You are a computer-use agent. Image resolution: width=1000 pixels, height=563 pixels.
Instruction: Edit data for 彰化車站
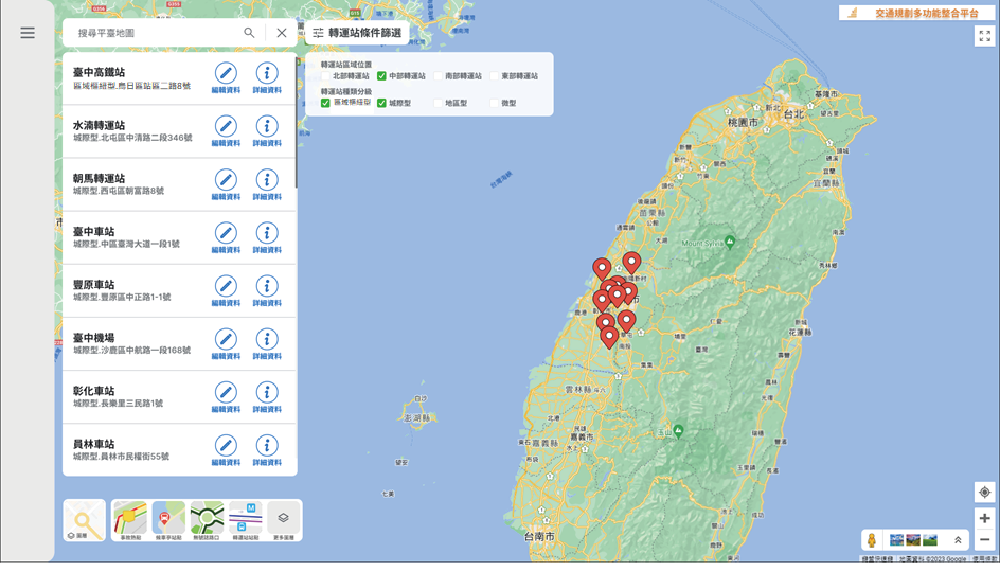coord(226,397)
